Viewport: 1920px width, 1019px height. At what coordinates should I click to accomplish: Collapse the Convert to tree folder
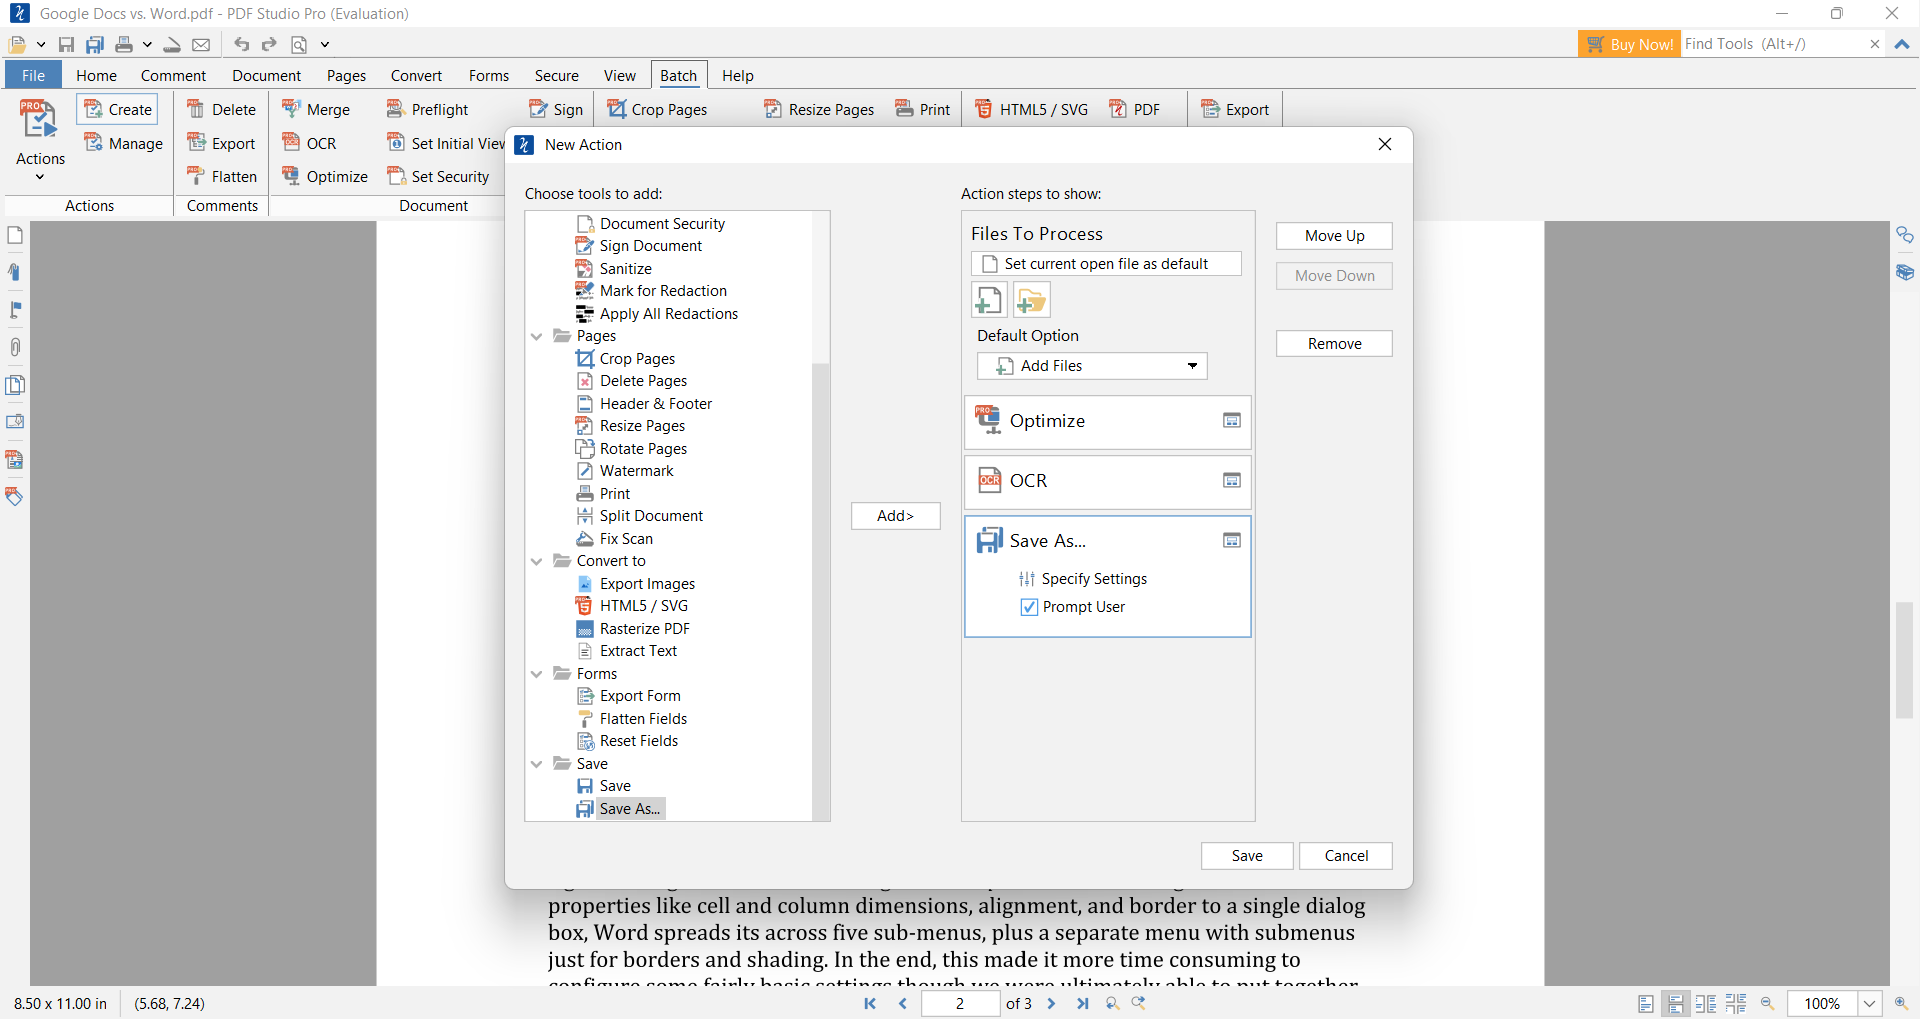point(537,561)
